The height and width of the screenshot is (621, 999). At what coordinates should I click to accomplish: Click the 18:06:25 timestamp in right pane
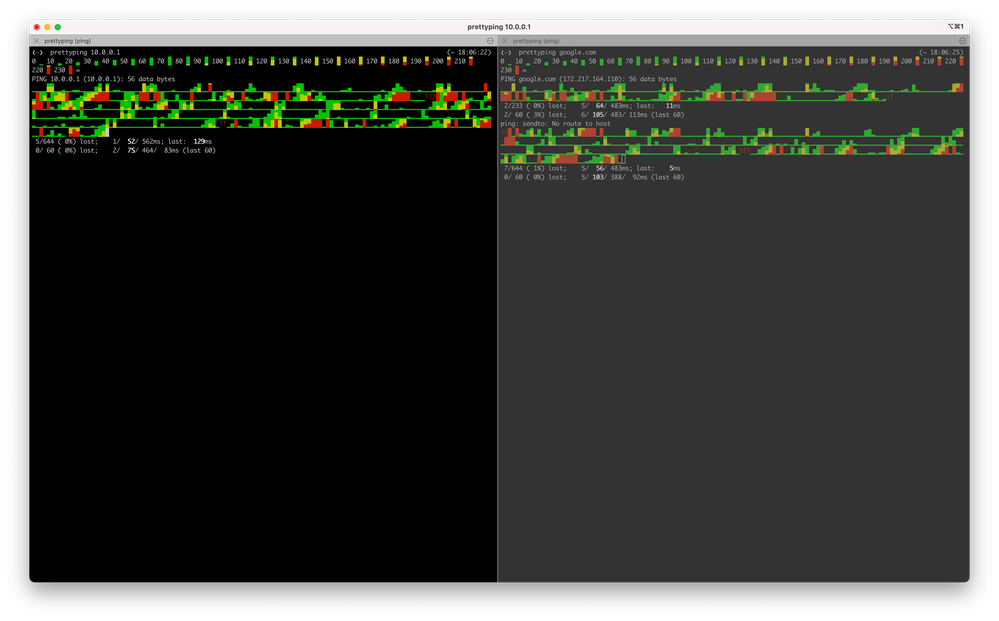click(942, 52)
